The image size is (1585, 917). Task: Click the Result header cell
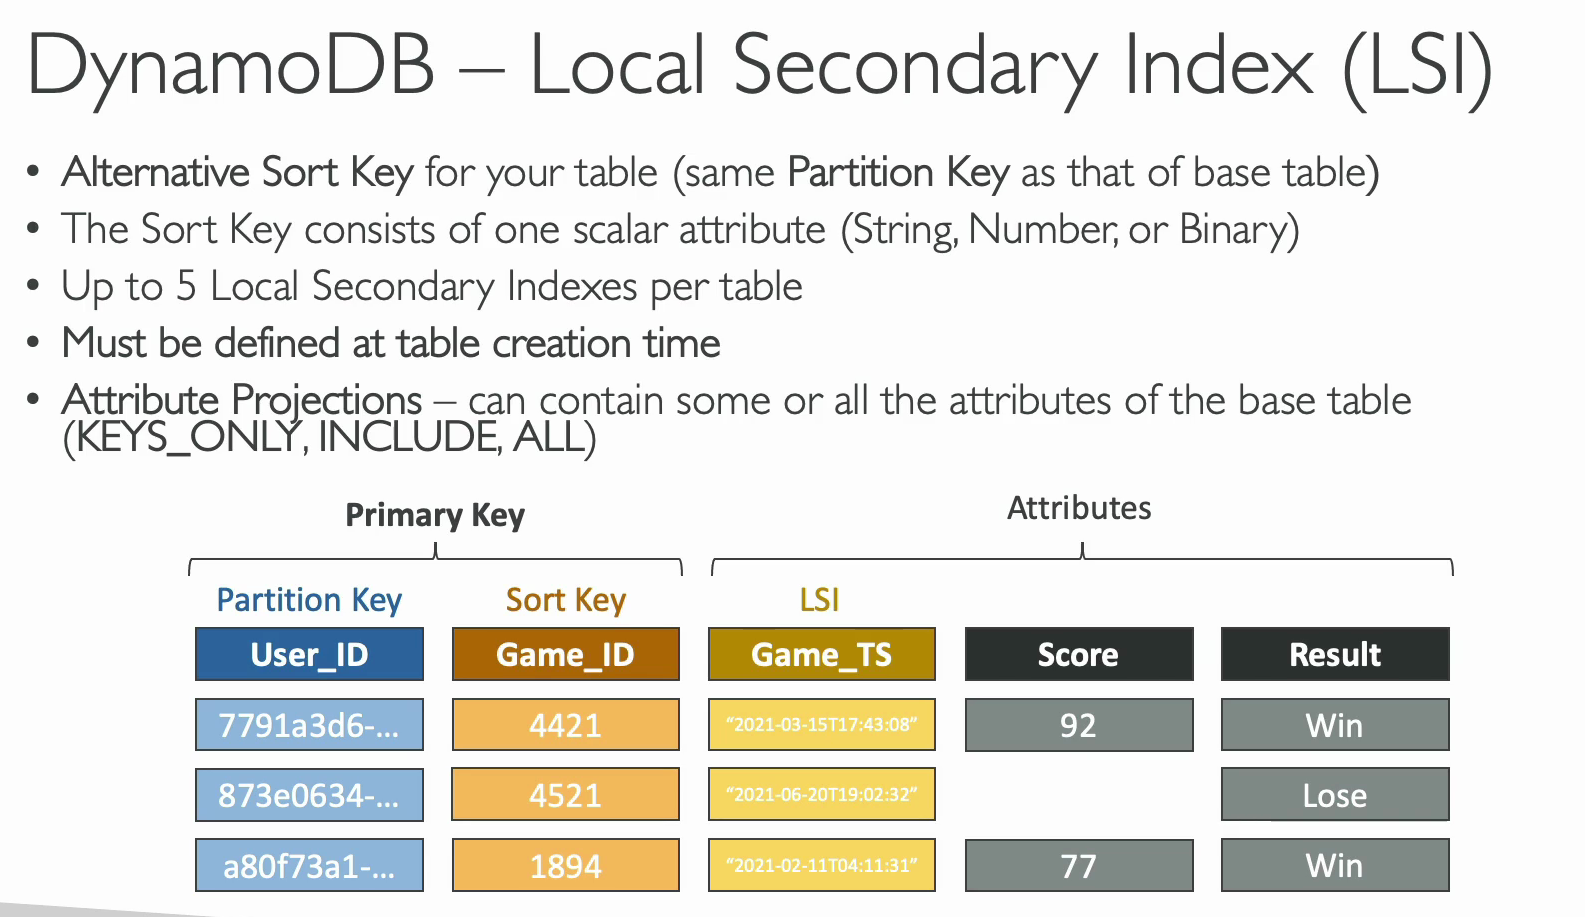1334,654
